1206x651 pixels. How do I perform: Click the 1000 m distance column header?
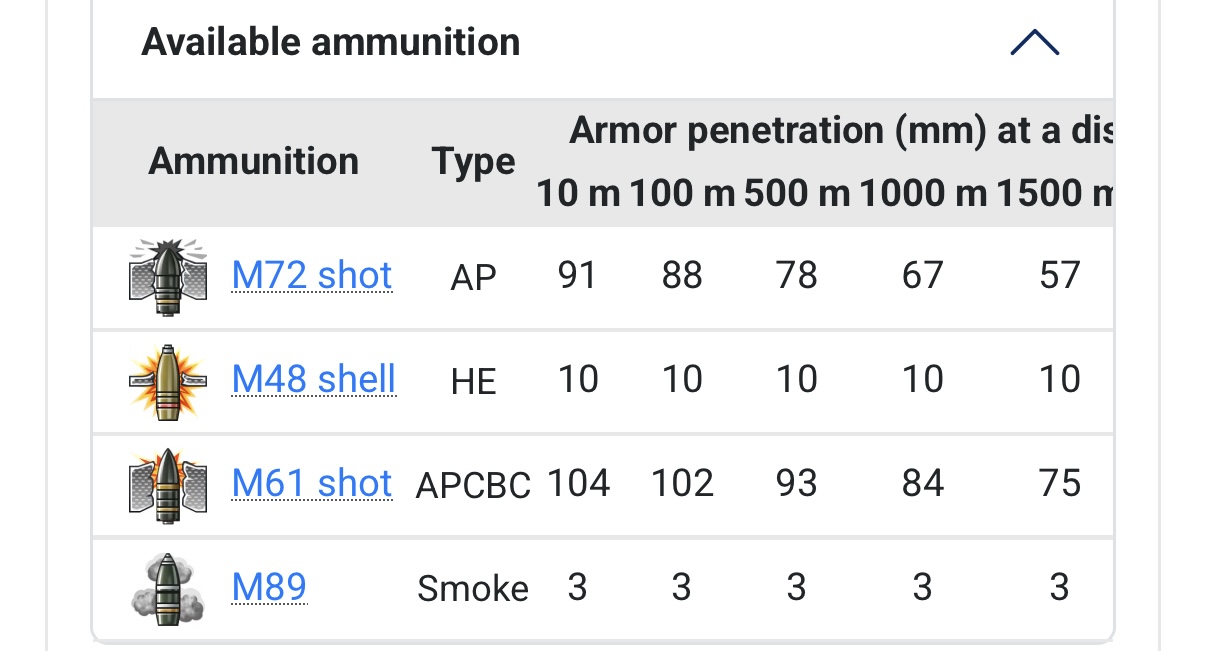coord(923,193)
